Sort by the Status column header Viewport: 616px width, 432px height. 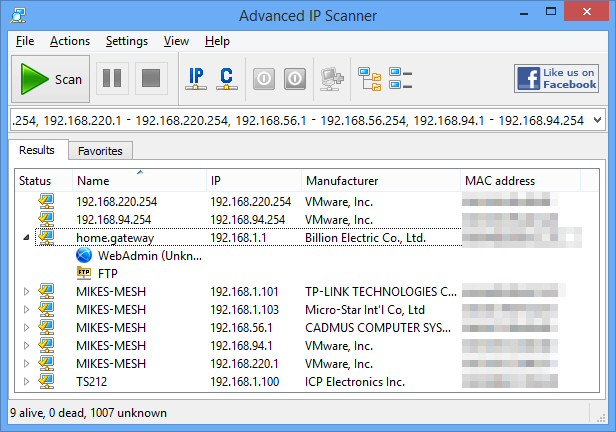coord(43,181)
